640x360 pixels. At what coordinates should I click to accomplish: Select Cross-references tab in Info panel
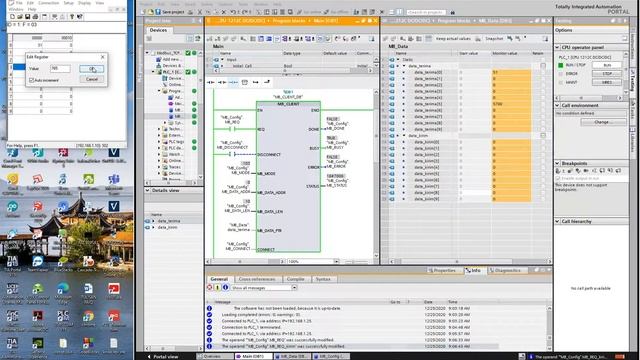pos(257,279)
